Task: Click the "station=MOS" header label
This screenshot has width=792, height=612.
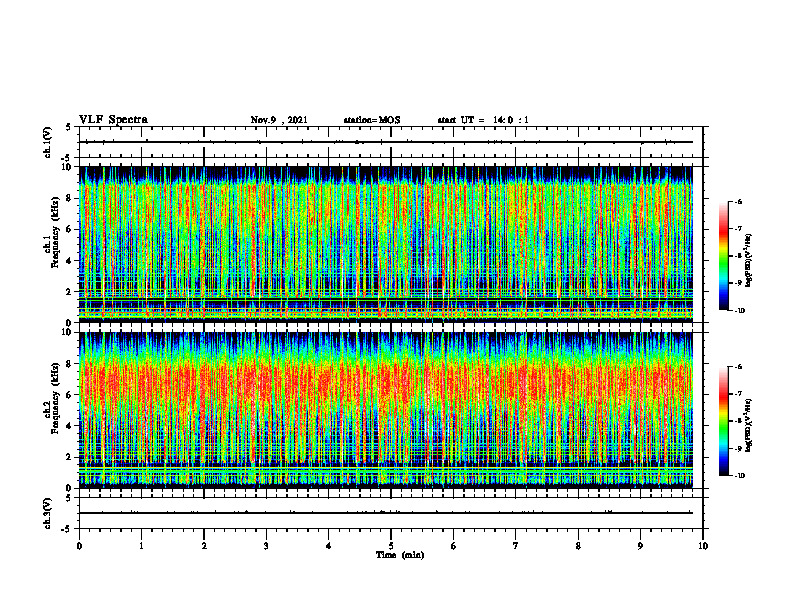Action: point(372,120)
